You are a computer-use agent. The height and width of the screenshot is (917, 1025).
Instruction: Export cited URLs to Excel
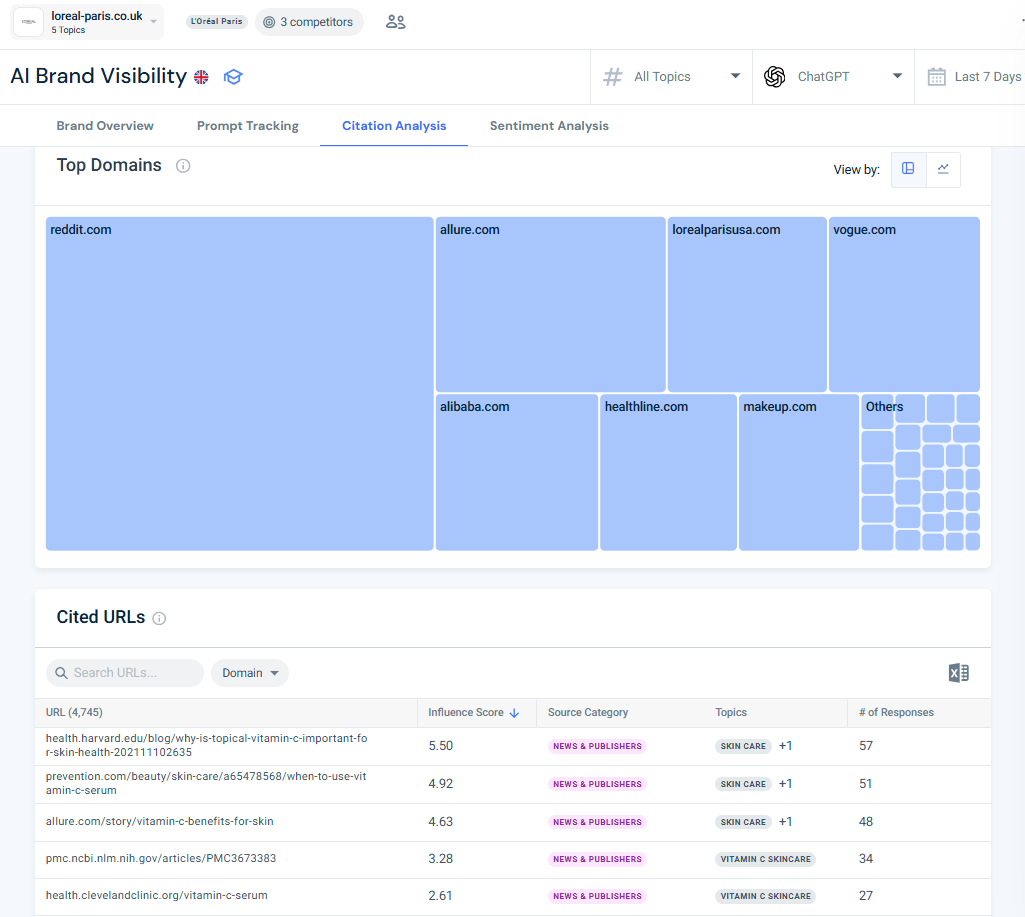(958, 673)
